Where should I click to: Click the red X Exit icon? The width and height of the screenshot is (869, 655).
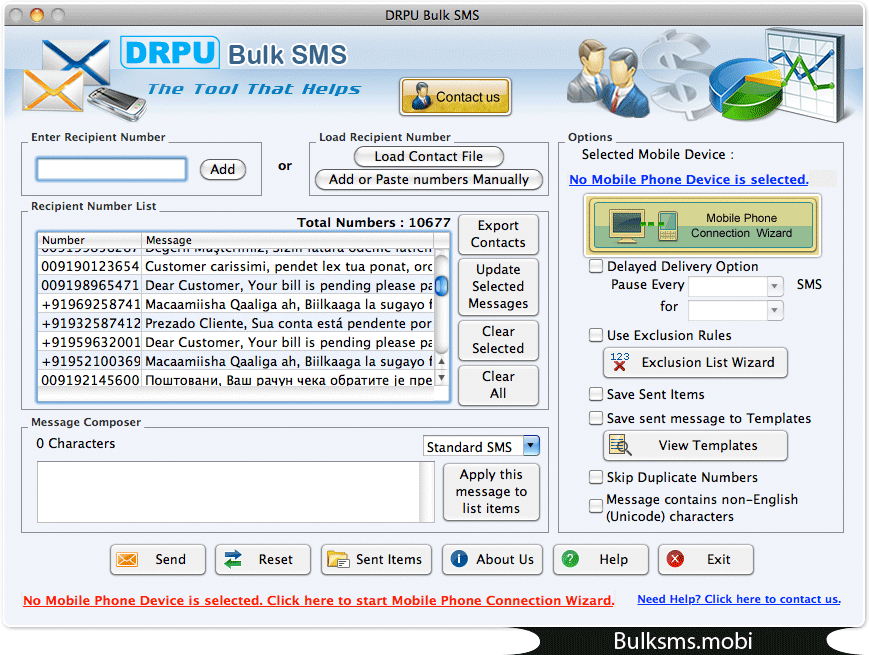pyautogui.click(x=675, y=559)
